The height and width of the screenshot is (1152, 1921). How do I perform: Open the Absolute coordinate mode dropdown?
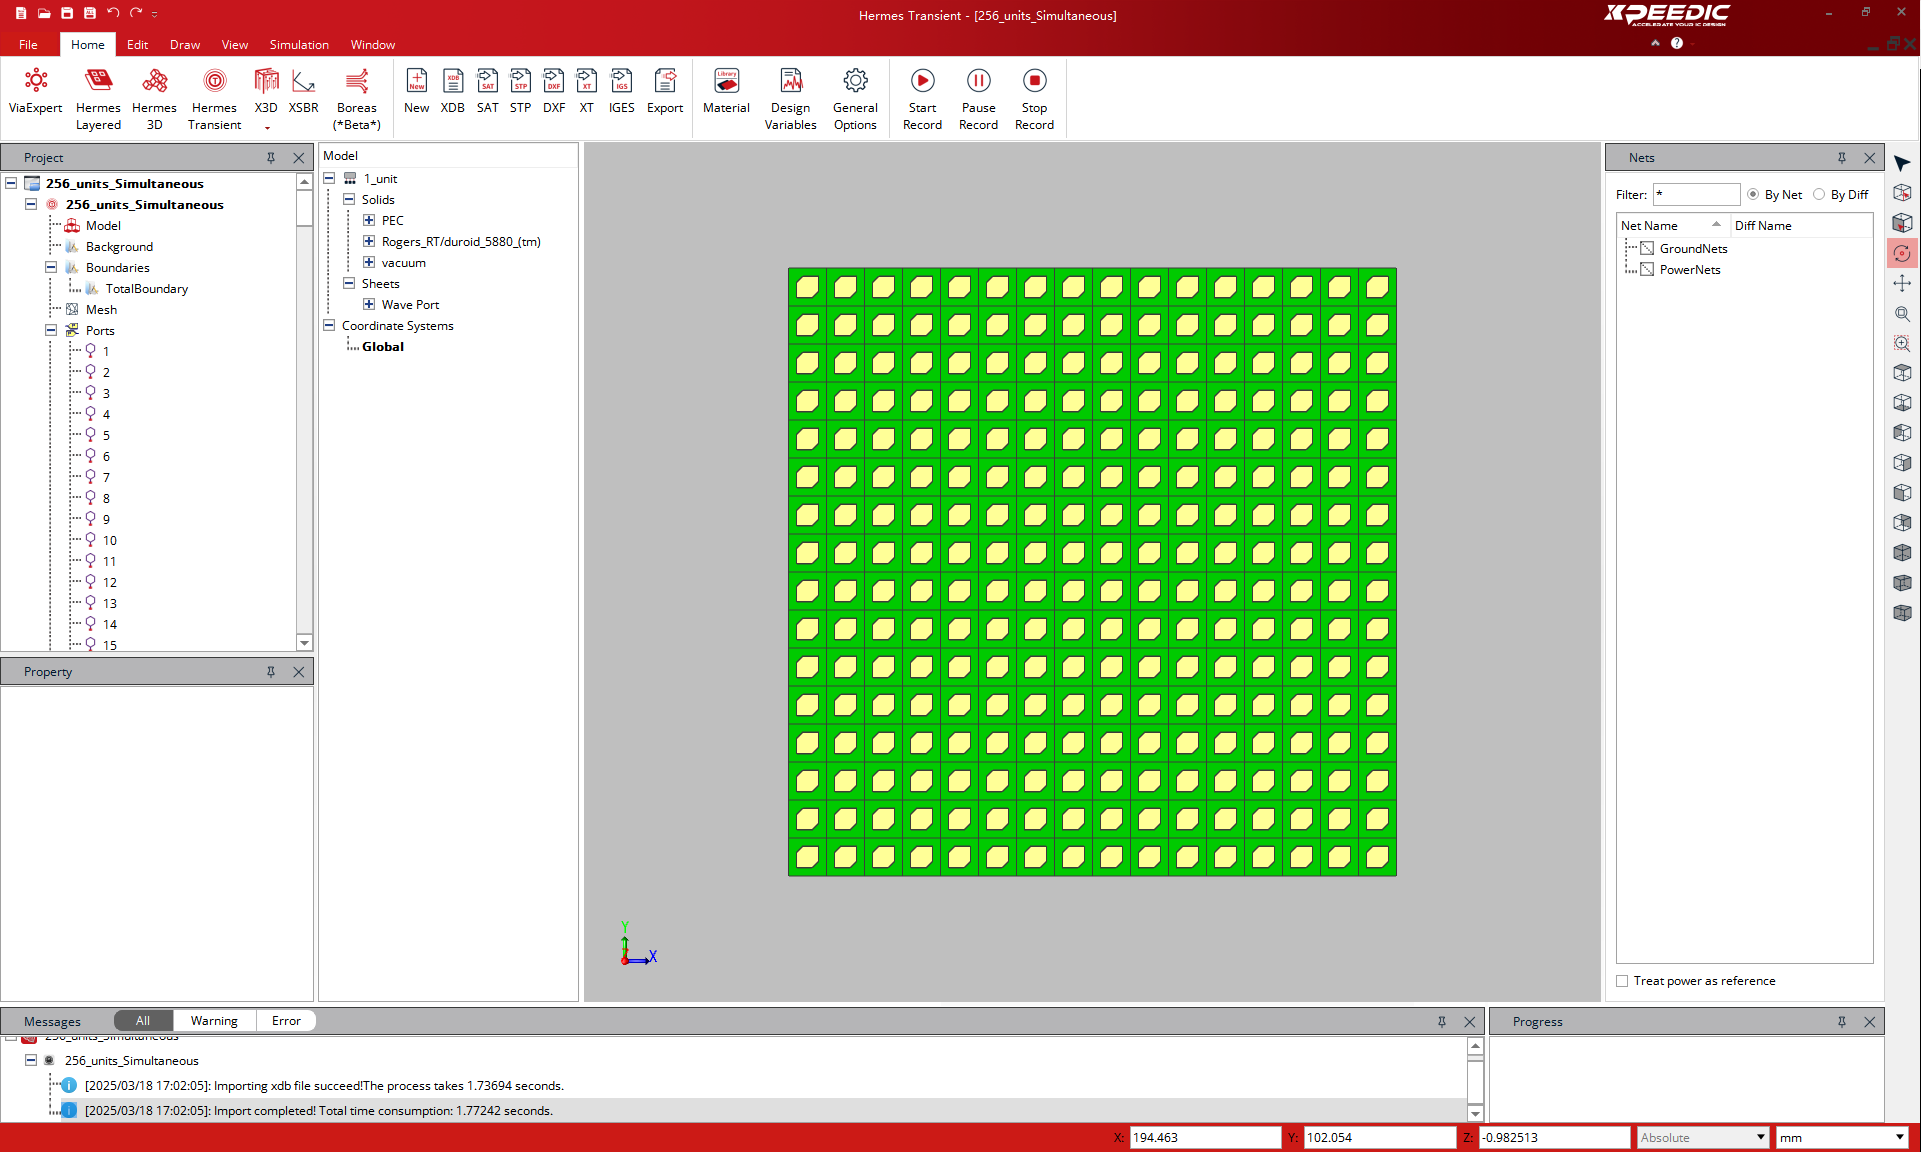tap(1702, 1137)
